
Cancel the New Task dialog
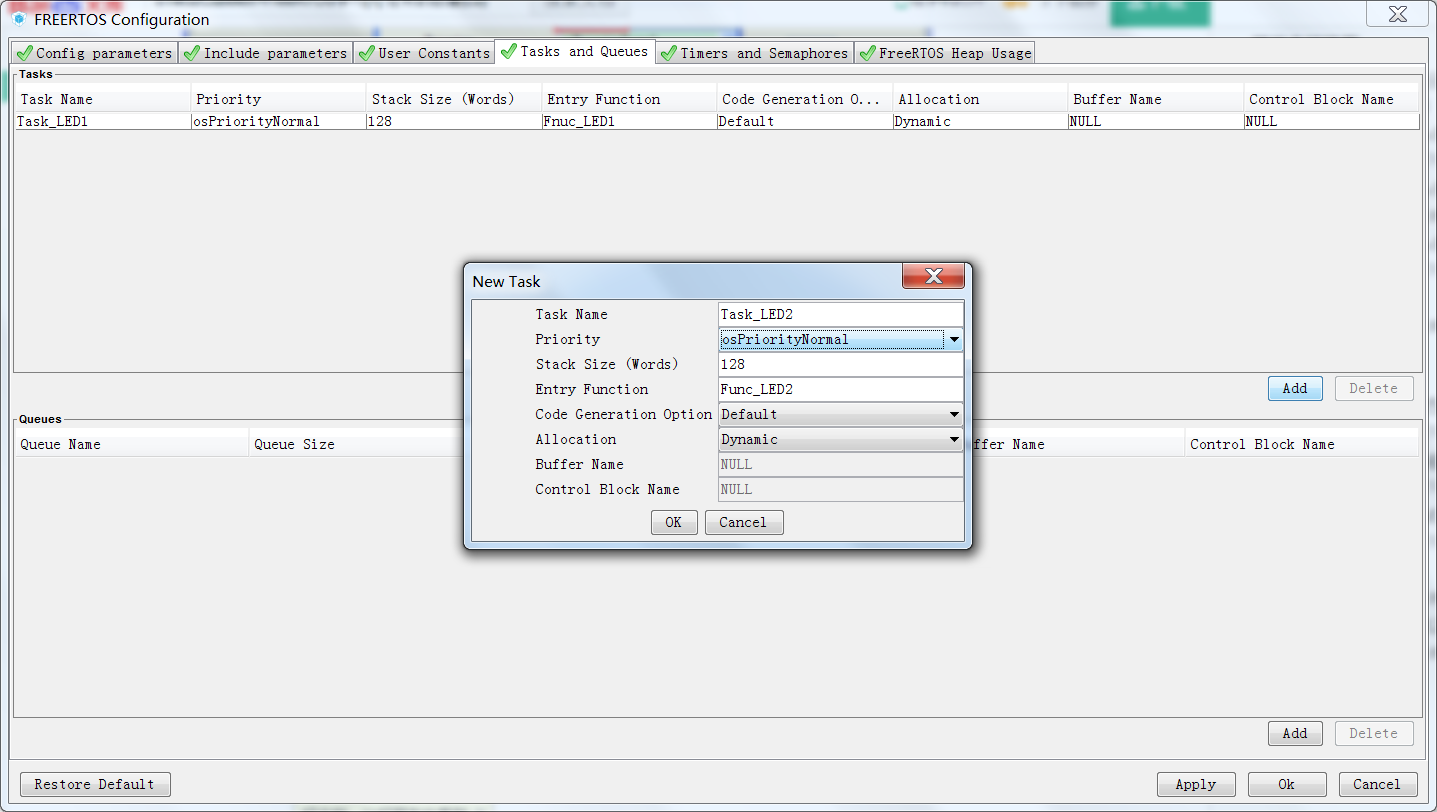click(743, 522)
